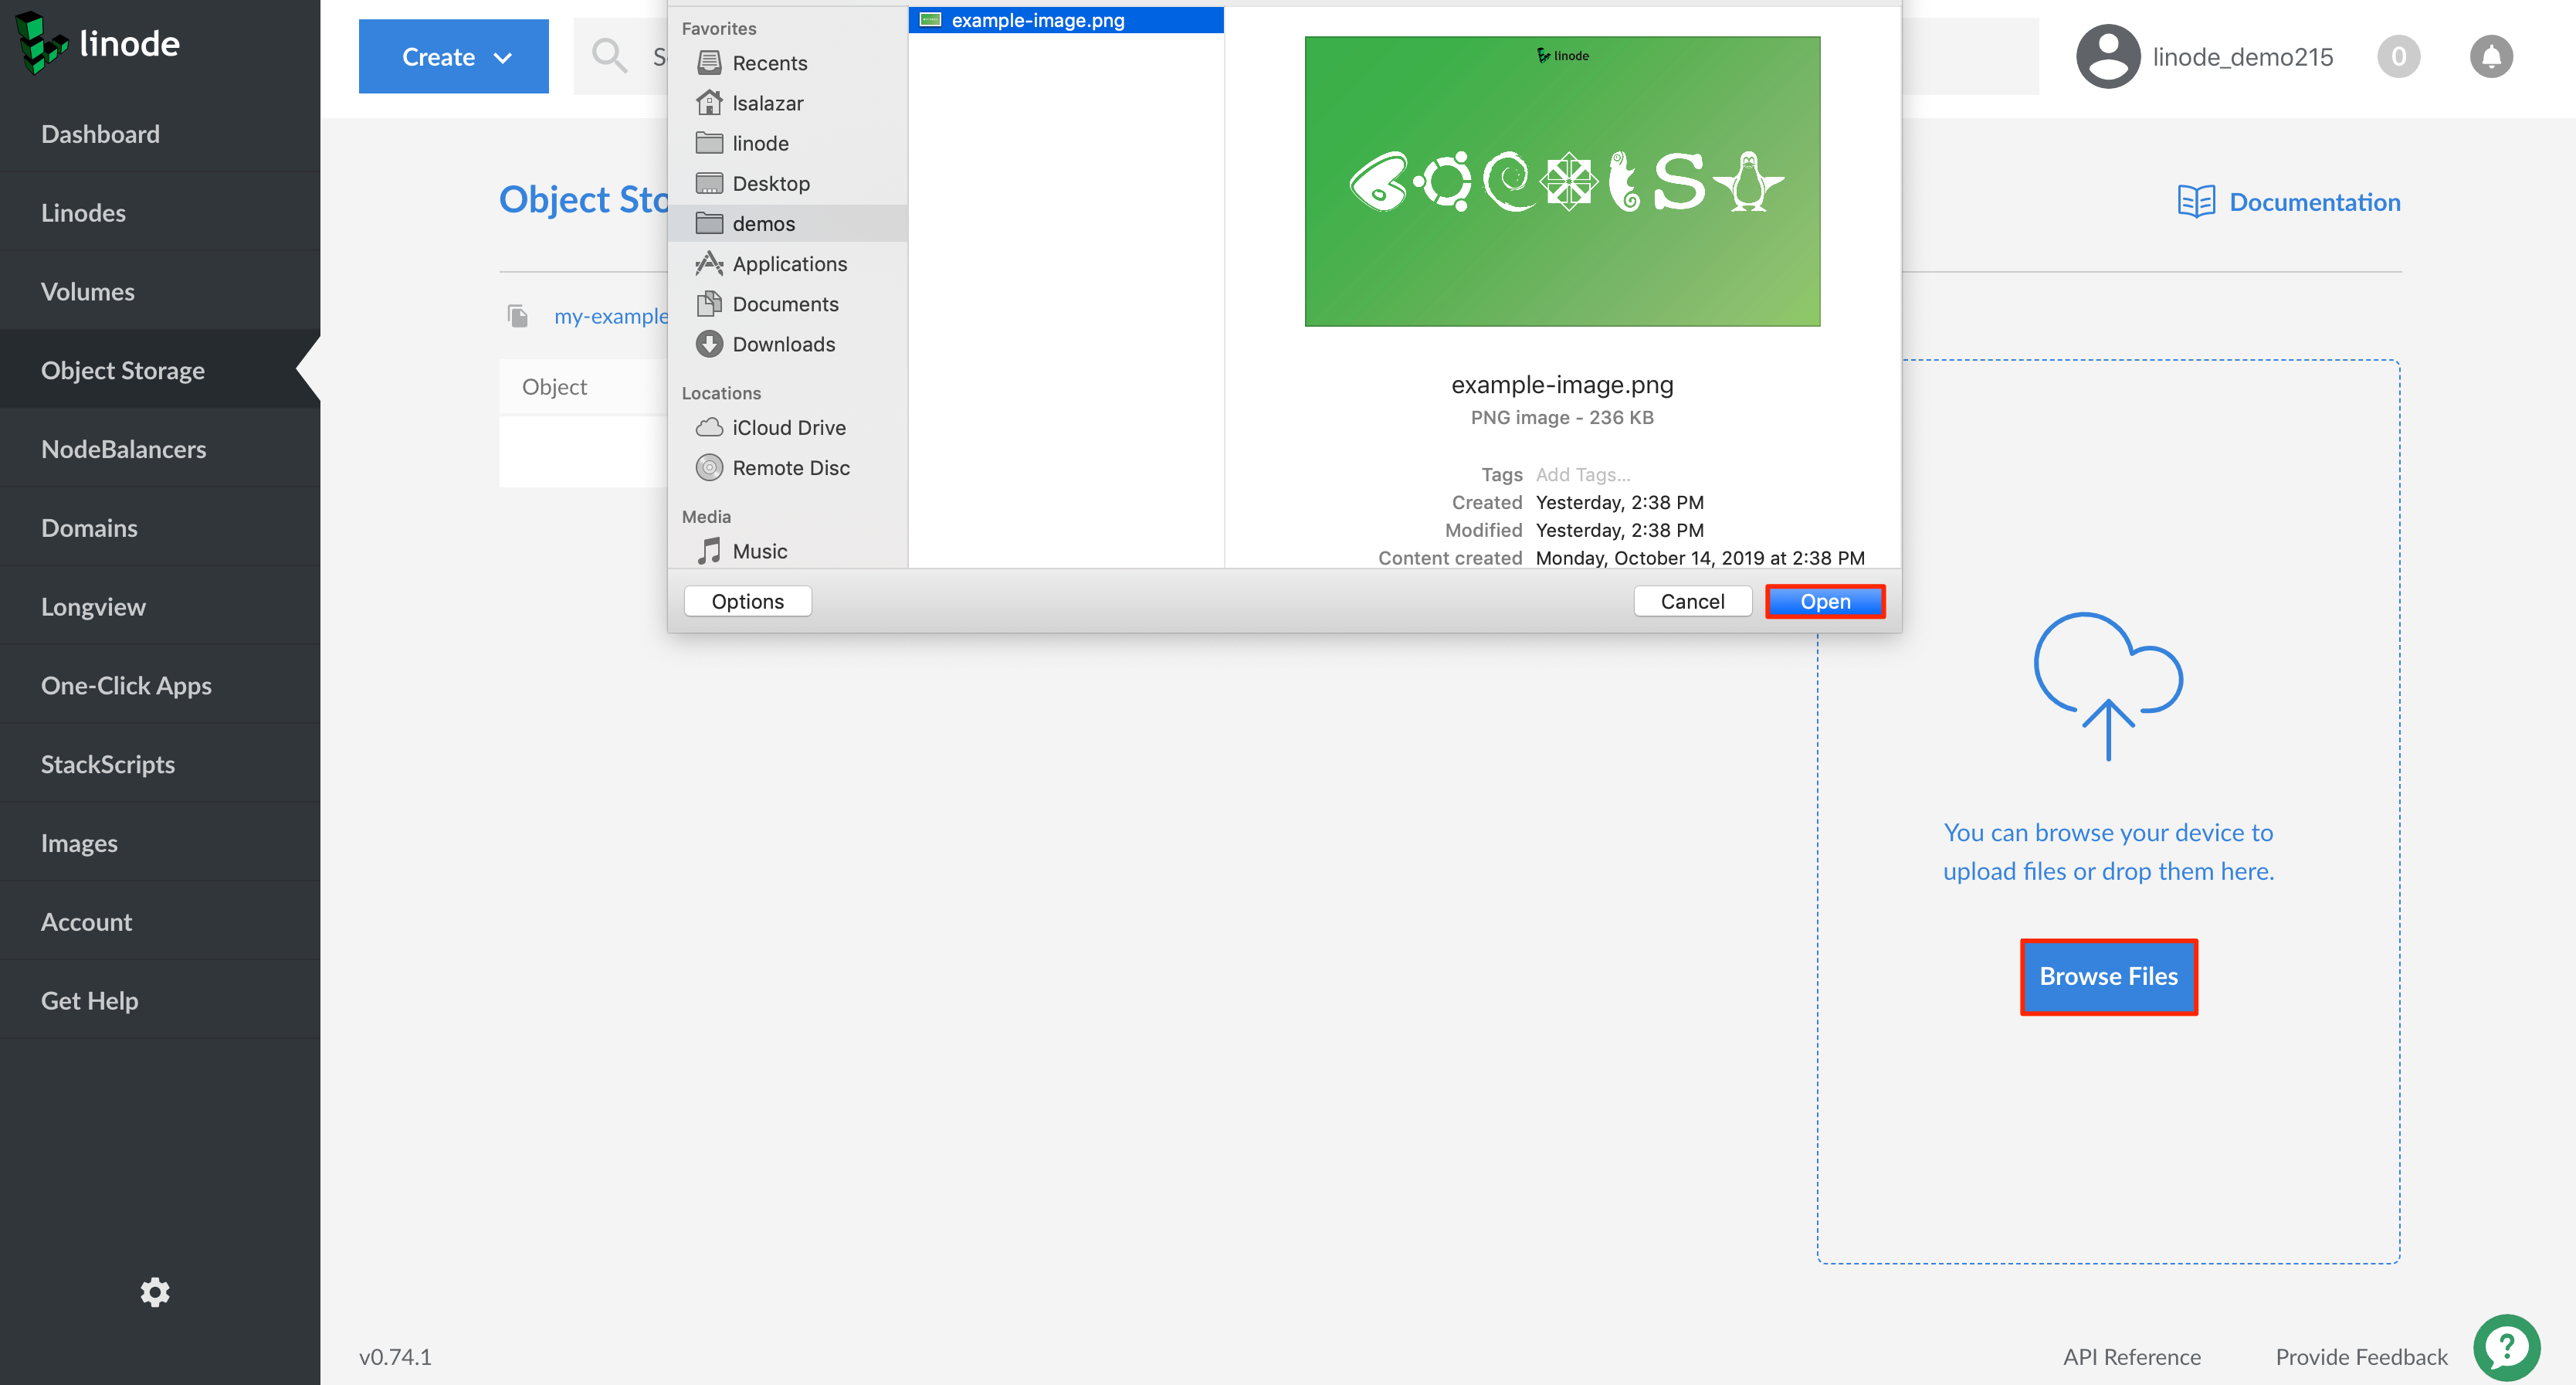The image size is (2576, 1385).
Task: Select the iCloud Drive location
Action: coord(788,427)
